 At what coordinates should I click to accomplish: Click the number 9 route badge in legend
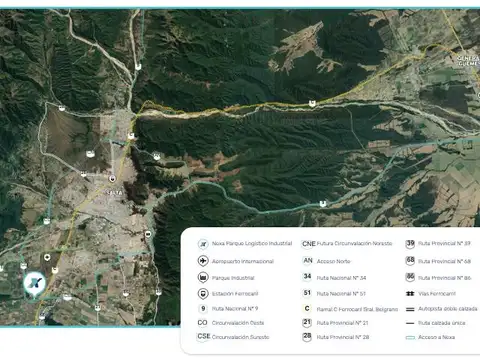tap(203, 309)
